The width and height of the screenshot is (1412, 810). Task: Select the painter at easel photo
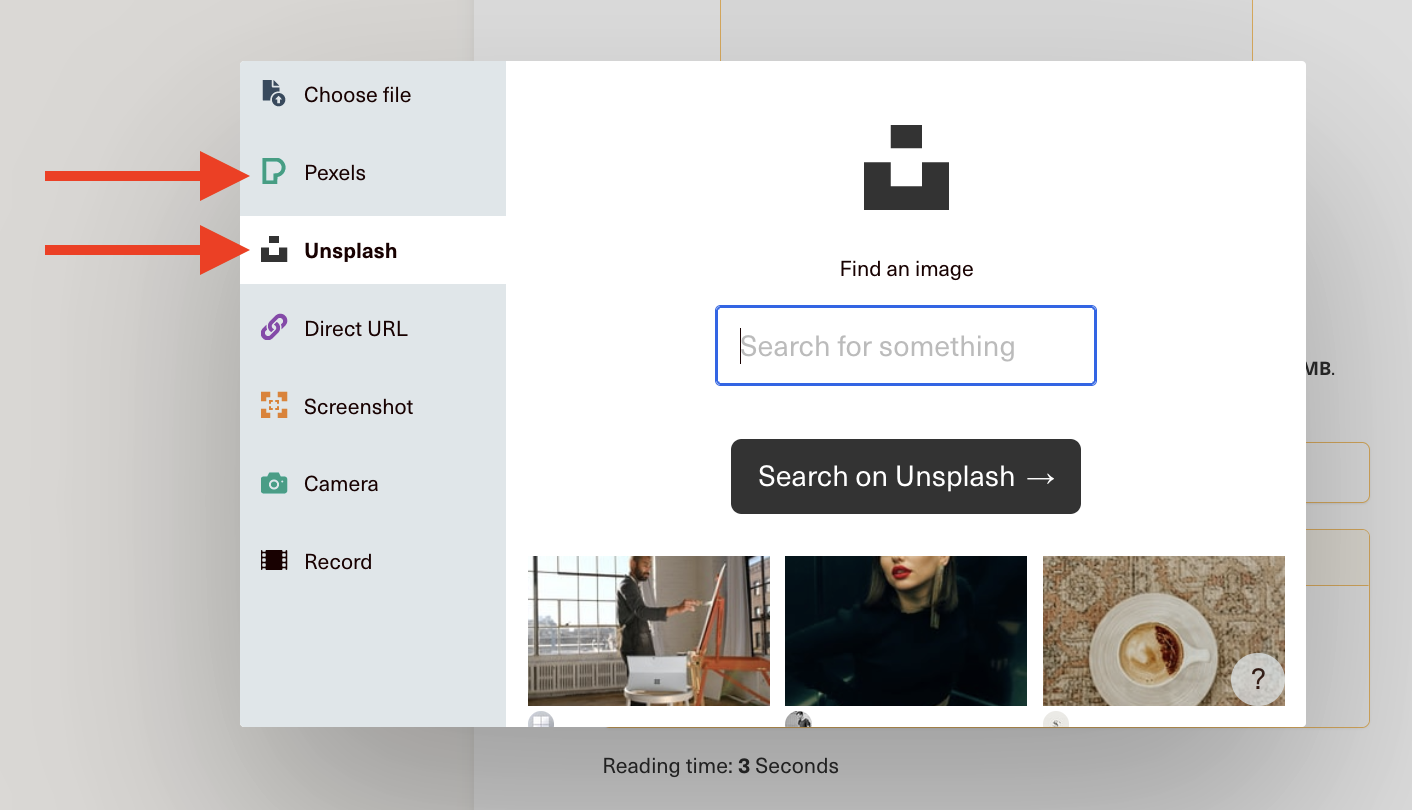click(649, 631)
